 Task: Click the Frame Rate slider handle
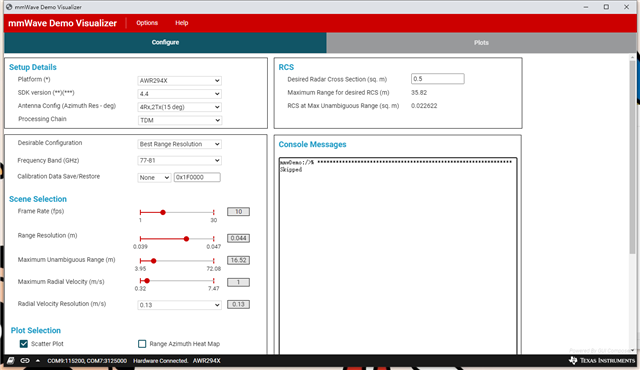point(163,212)
